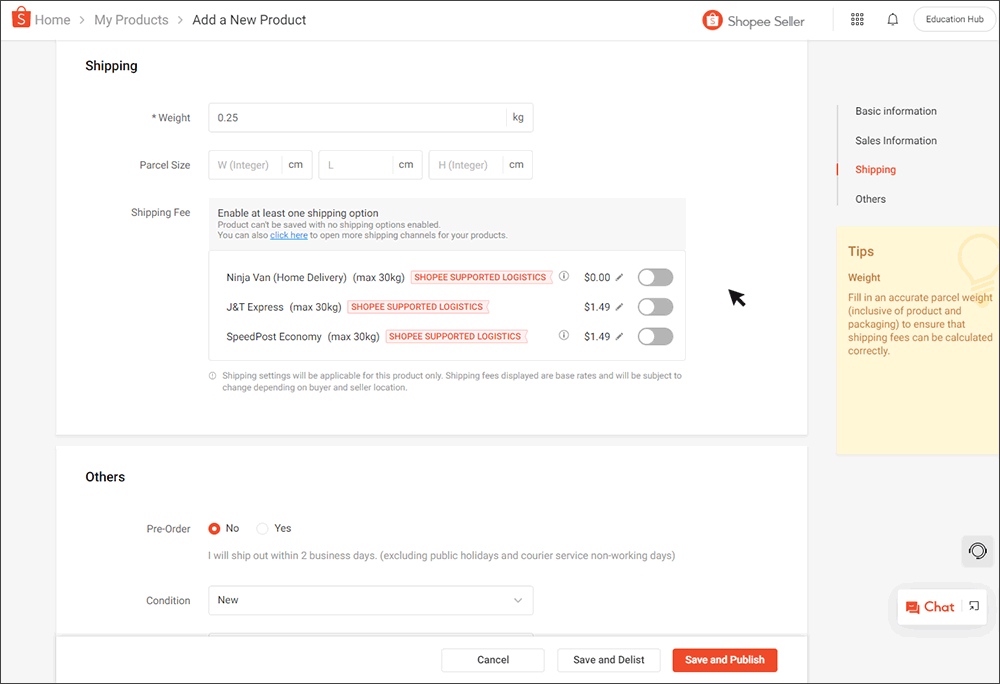
Task: Open the Condition dropdown
Action: tap(370, 600)
